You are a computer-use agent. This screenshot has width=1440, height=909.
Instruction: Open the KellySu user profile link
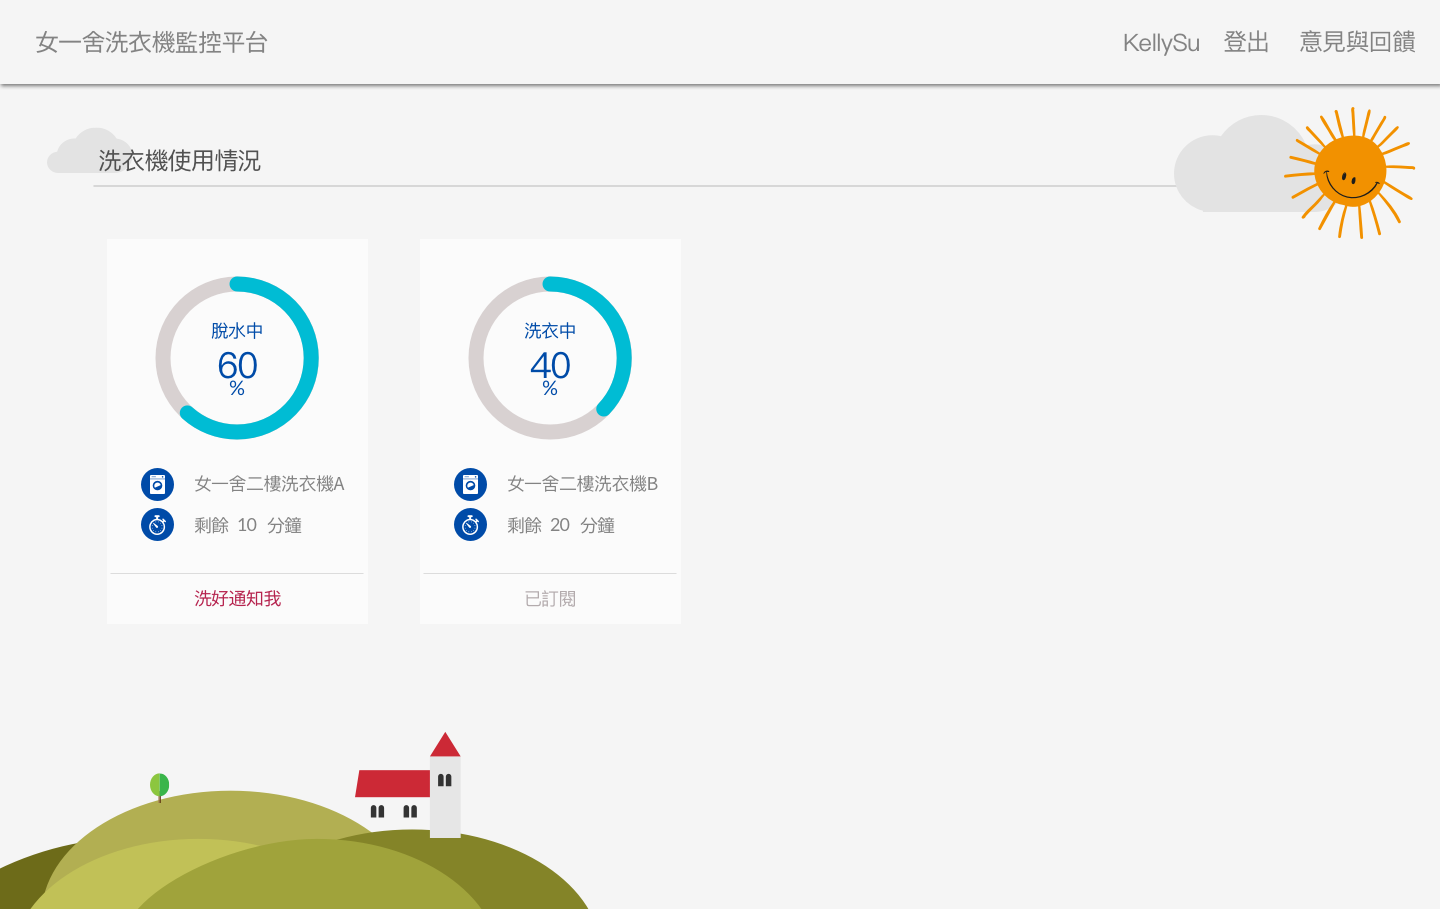coord(1161,42)
